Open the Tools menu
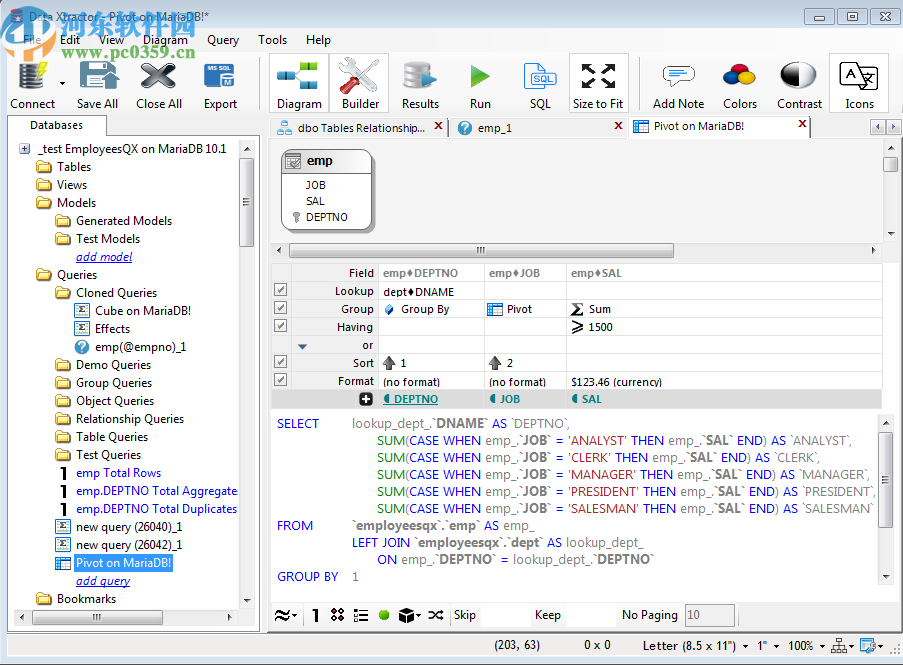The width and height of the screenshot is (903, 665). (x=272, y=40)
